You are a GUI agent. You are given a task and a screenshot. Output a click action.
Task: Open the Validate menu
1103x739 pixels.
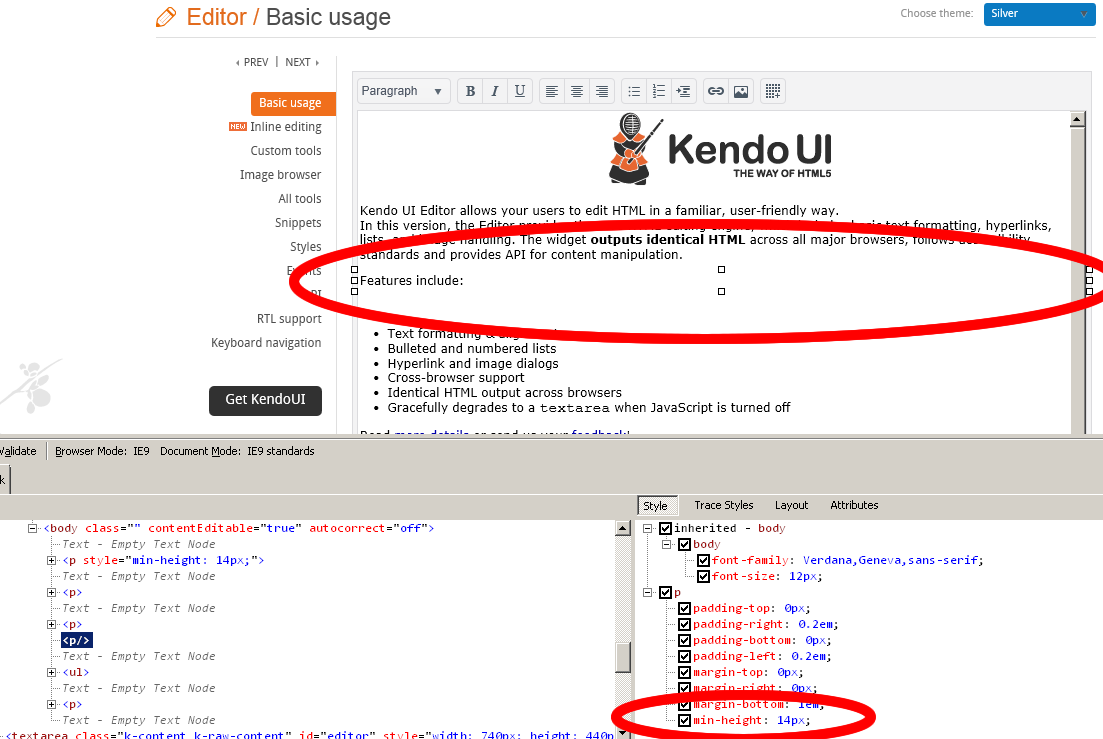tap(18, 451)
